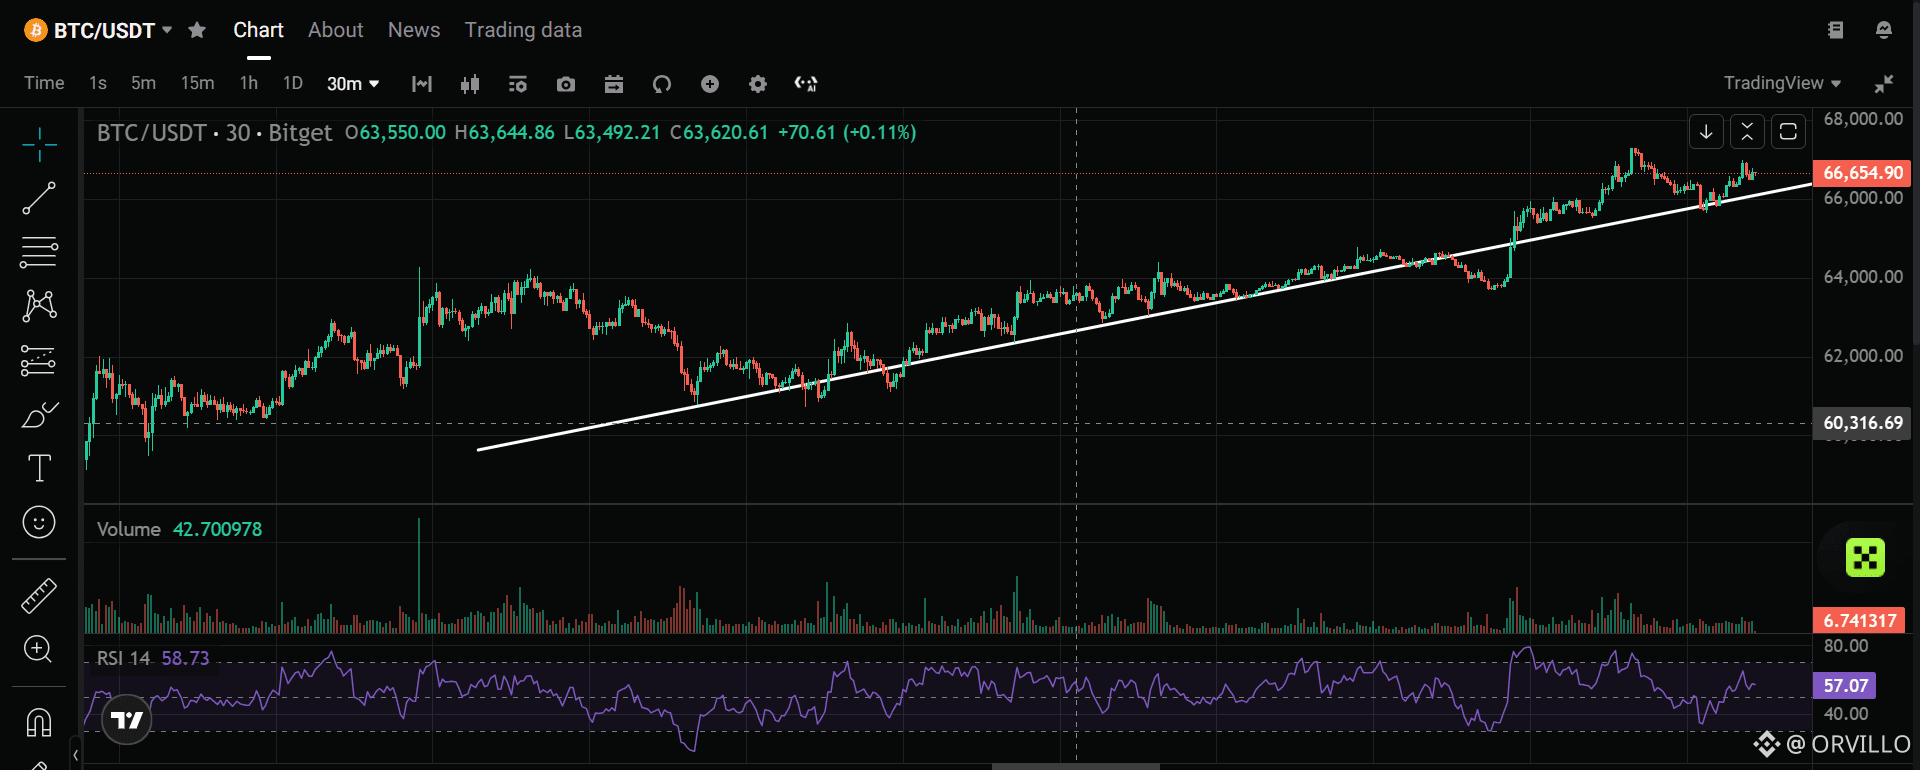Open the order book document icon
The image size is (1920, 770).
pyautogui.click(x=1835, y=30)
